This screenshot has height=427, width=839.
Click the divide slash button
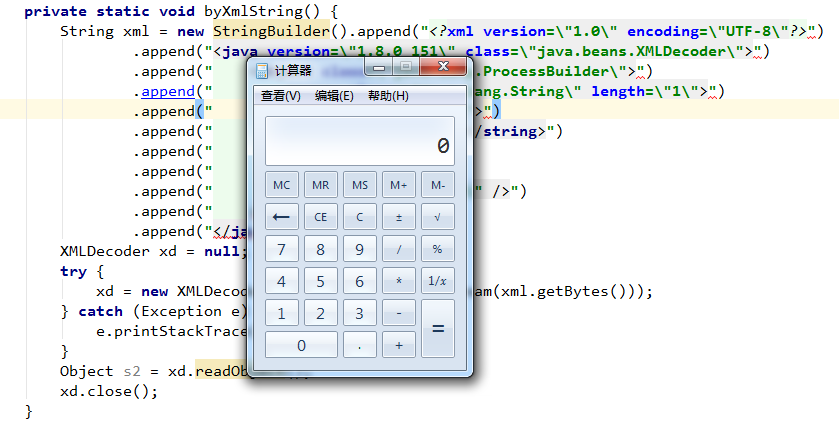click(x=398, y=249)
